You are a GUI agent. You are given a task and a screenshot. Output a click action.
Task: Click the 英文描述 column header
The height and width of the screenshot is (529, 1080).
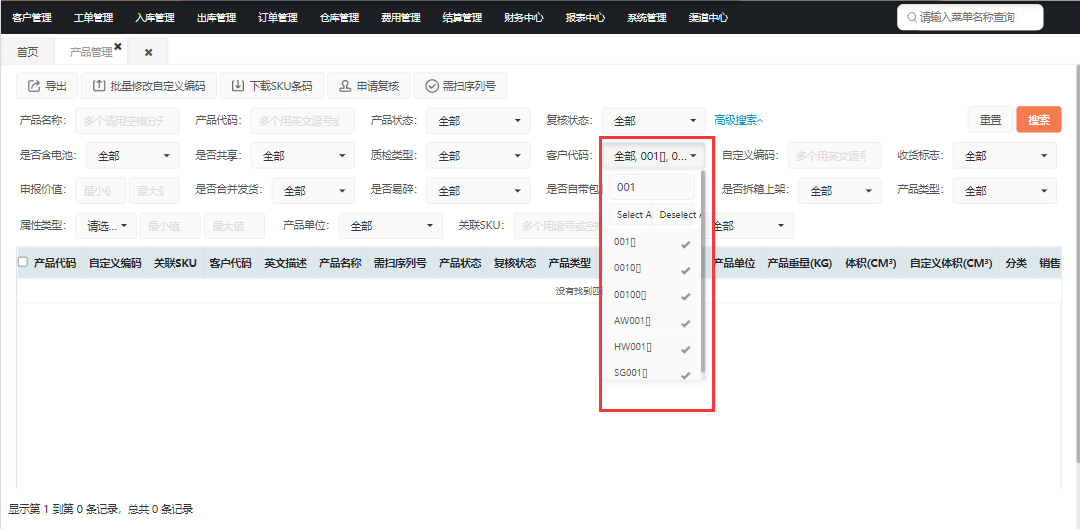285,262
